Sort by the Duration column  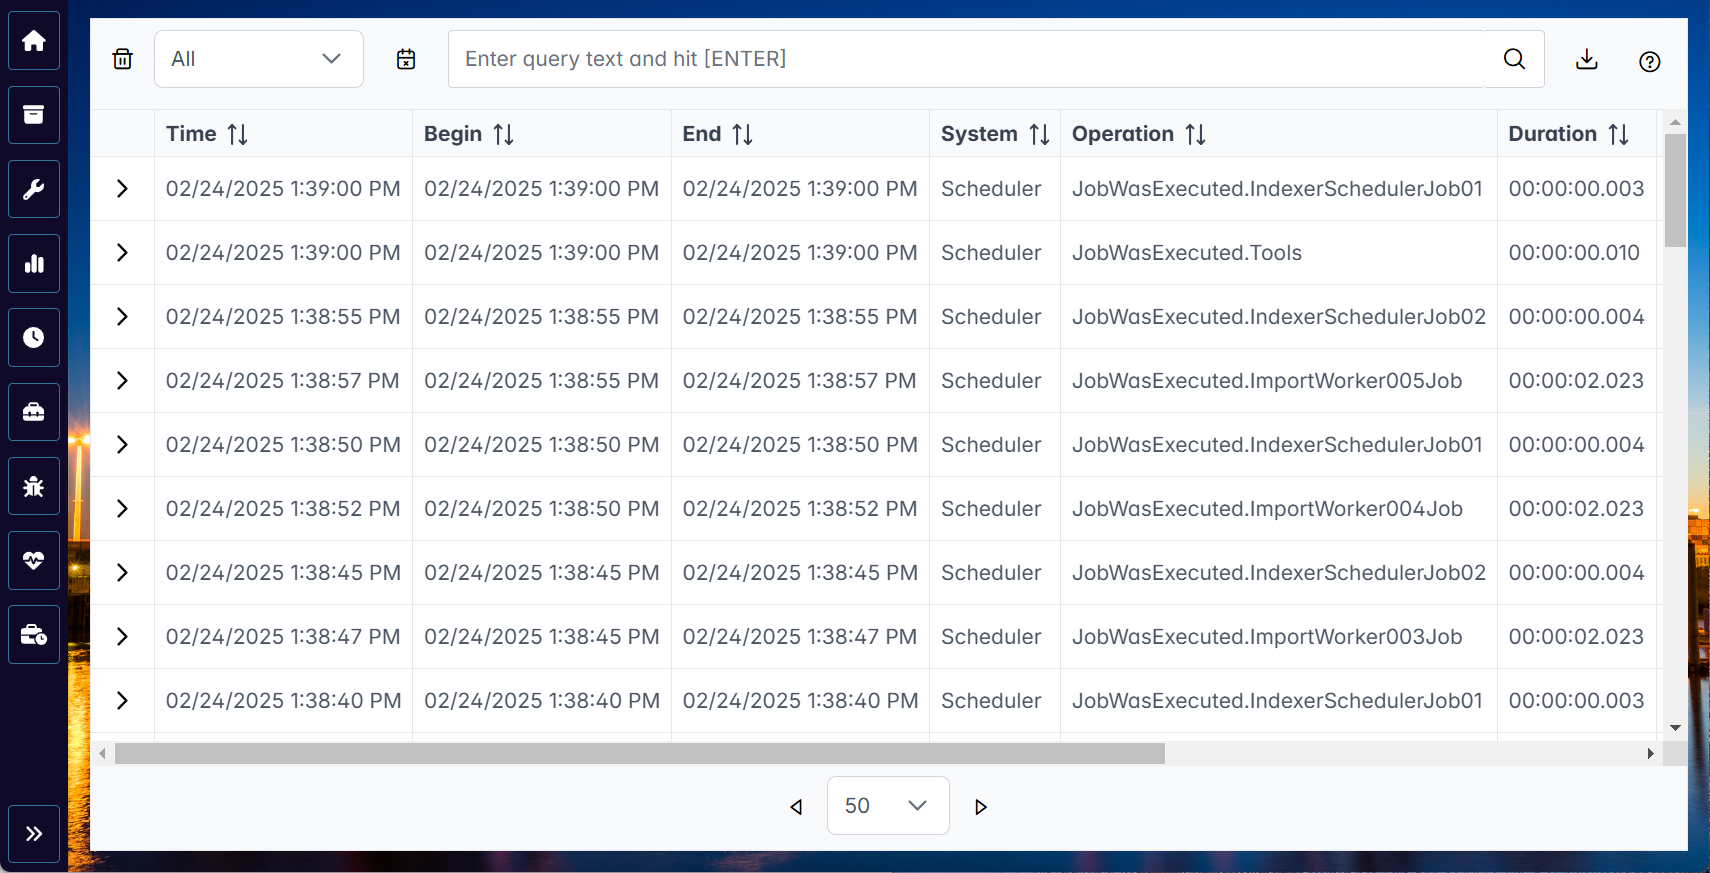click(1618, 134)
